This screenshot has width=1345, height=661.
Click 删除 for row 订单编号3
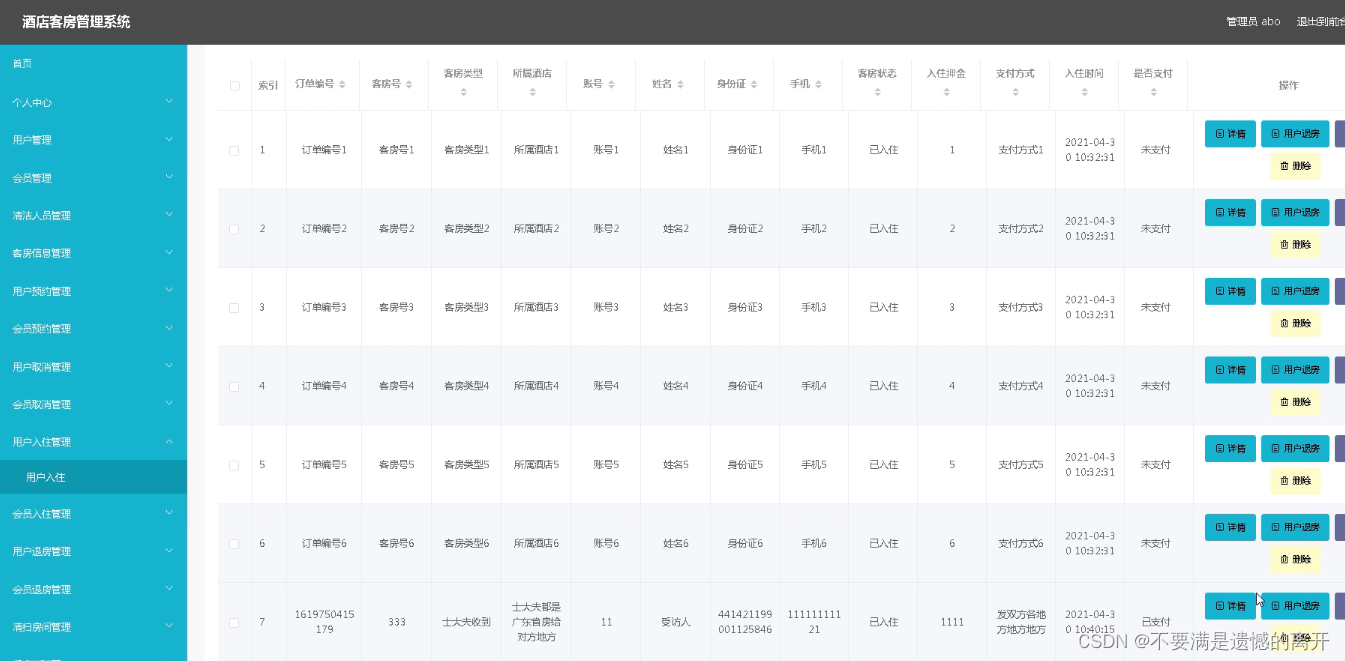1295,323
